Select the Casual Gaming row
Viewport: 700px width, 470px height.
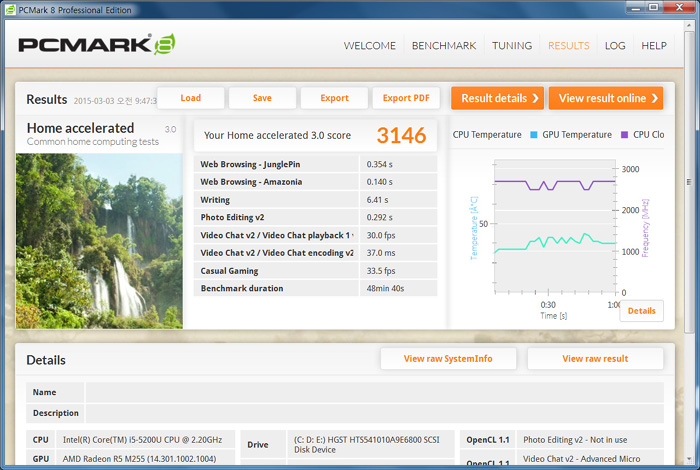[x=316, y=270]
